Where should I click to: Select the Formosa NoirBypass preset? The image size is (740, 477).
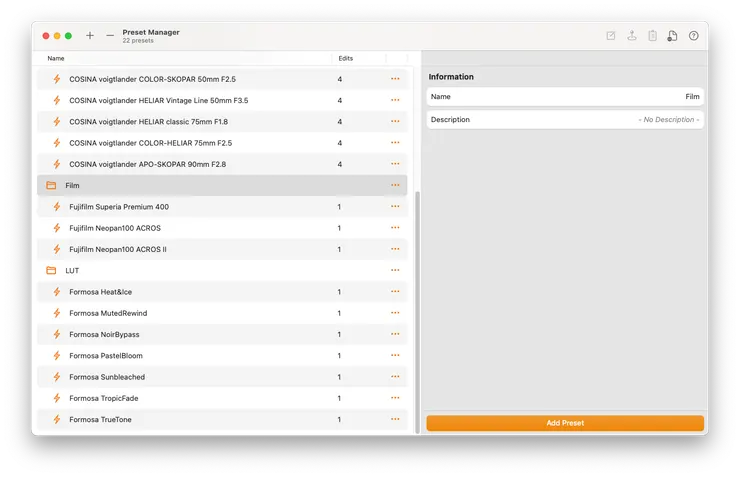(x=222, y=334)
